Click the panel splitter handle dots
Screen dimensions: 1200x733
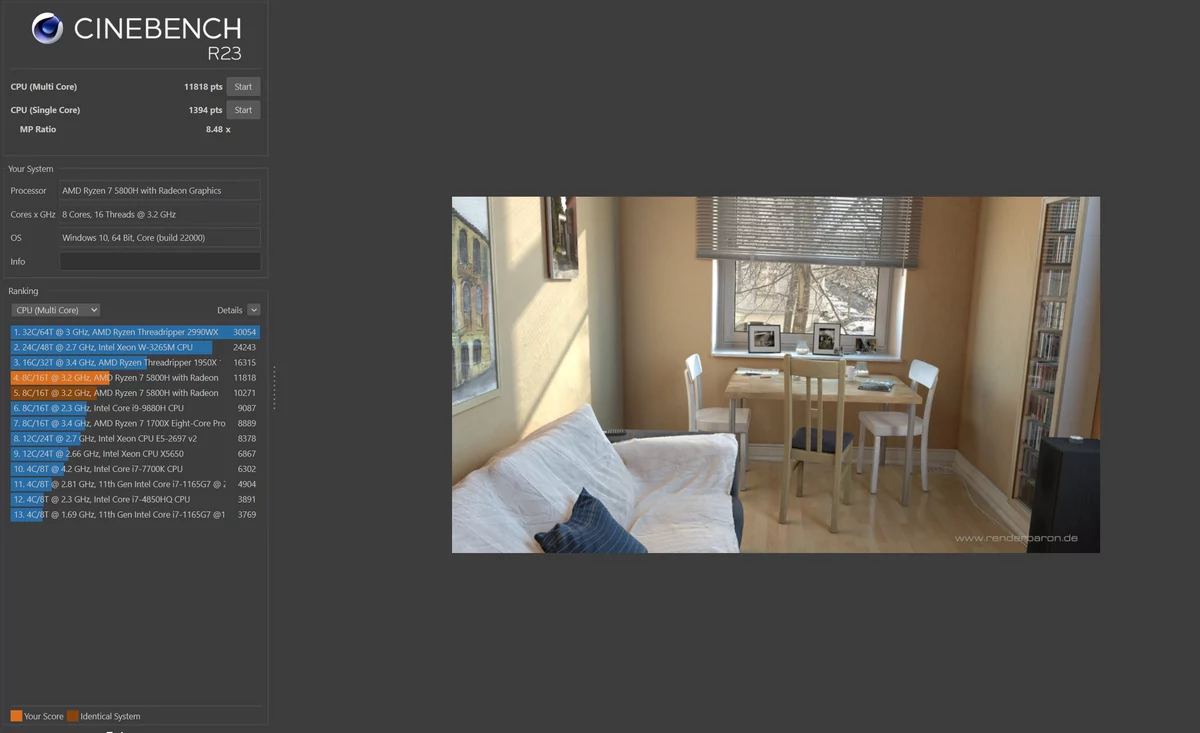coord(274,388)
